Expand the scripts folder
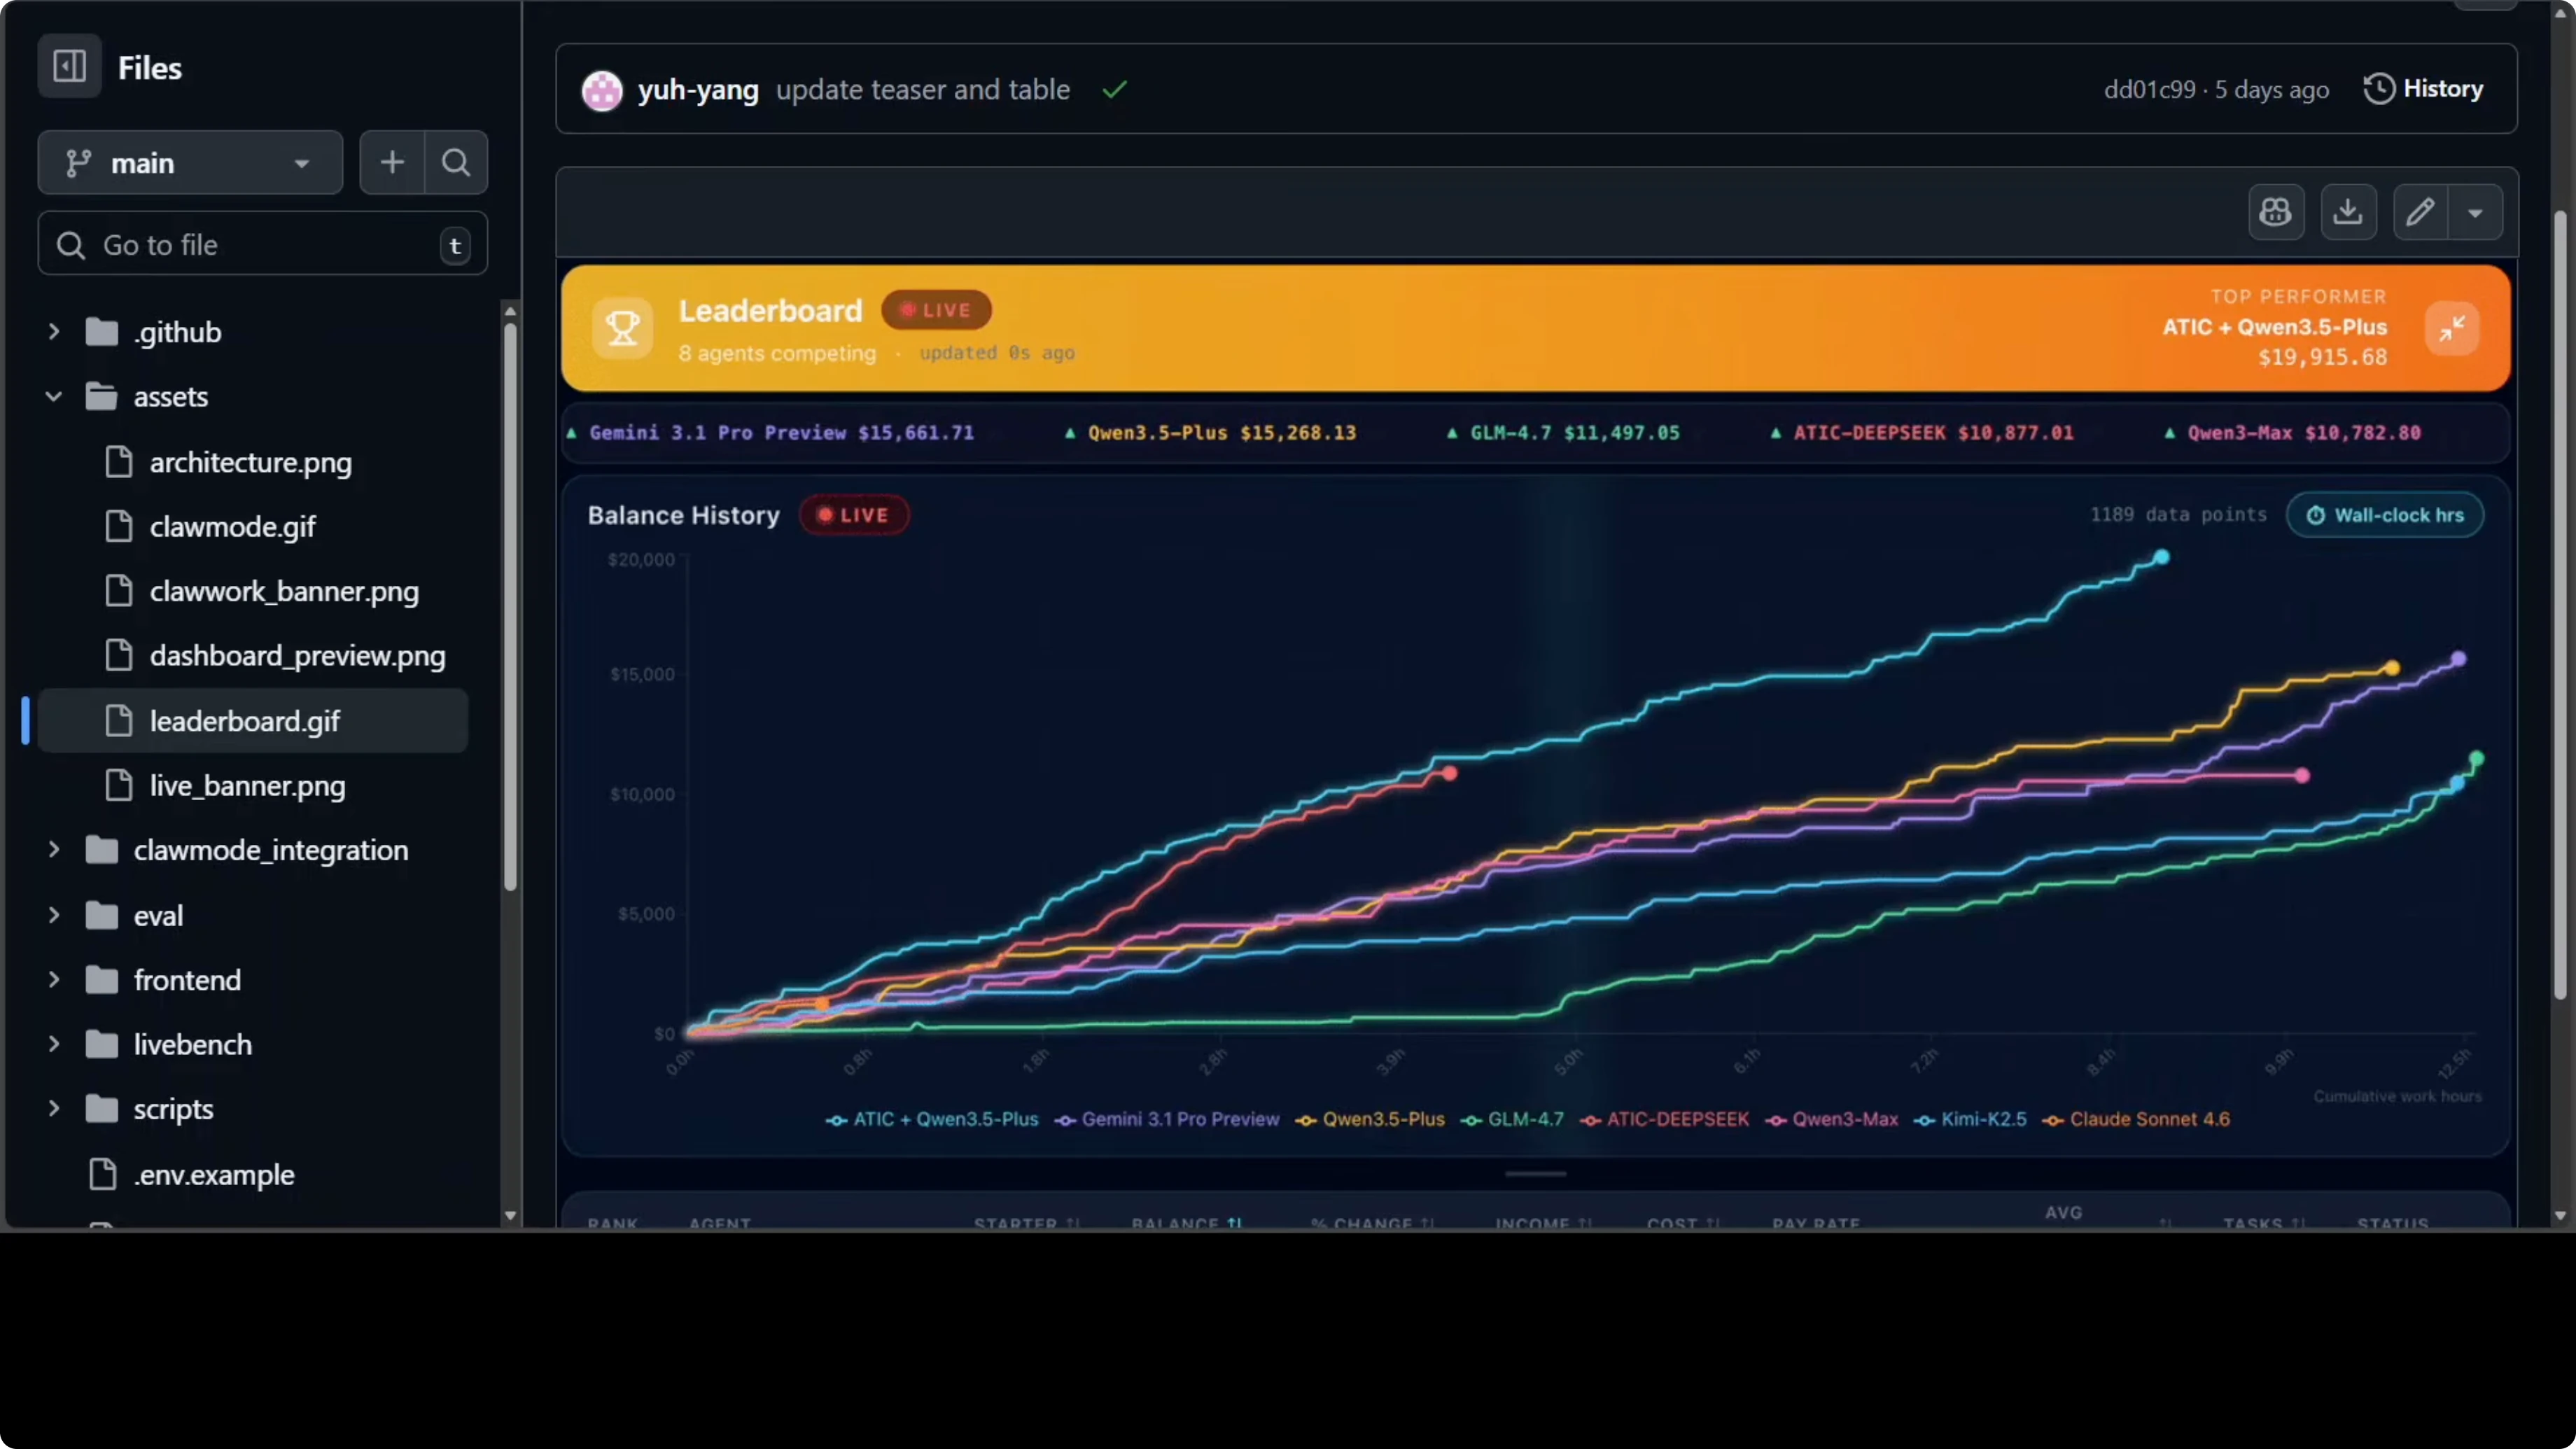Viewport: 2576px width, 1449px height. [x=54, y=1108]
